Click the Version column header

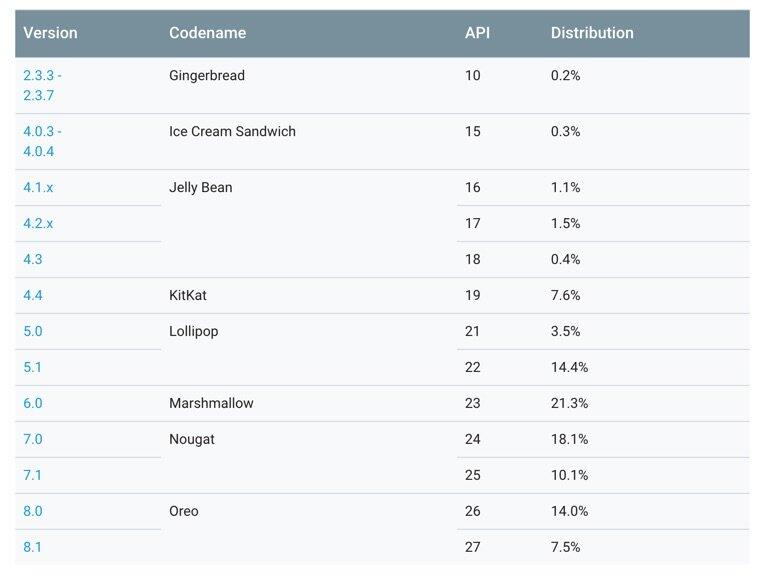pos(51,33)
